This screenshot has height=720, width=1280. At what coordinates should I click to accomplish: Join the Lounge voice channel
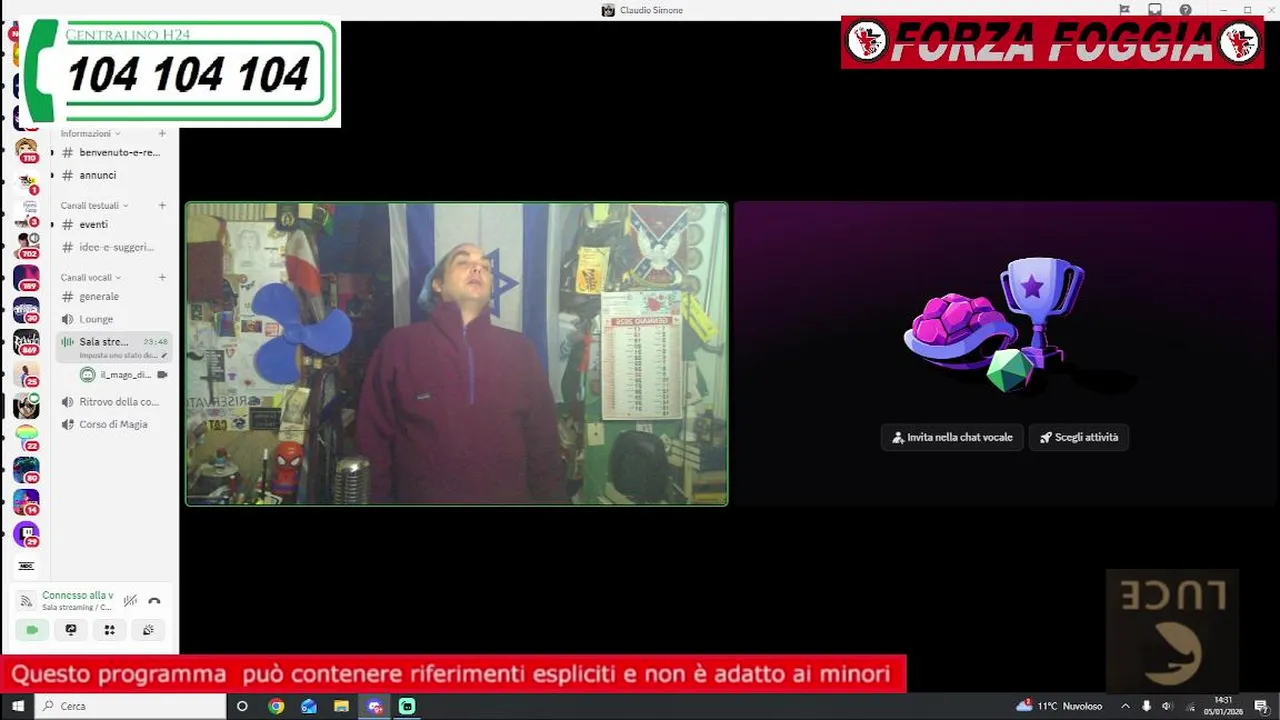pos(111,319)
